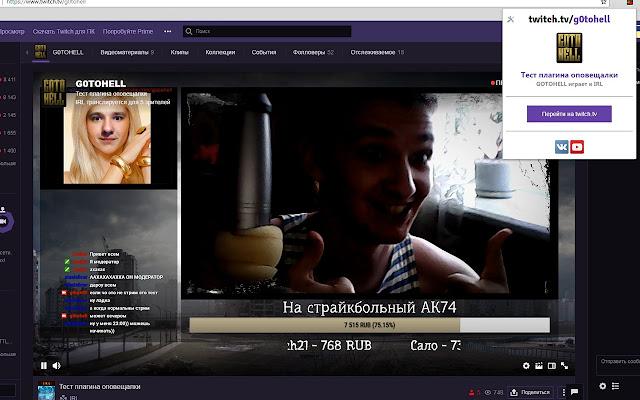640x400 pixels.
Task: Click the donation goal progress bar
Action: point(369,325)
